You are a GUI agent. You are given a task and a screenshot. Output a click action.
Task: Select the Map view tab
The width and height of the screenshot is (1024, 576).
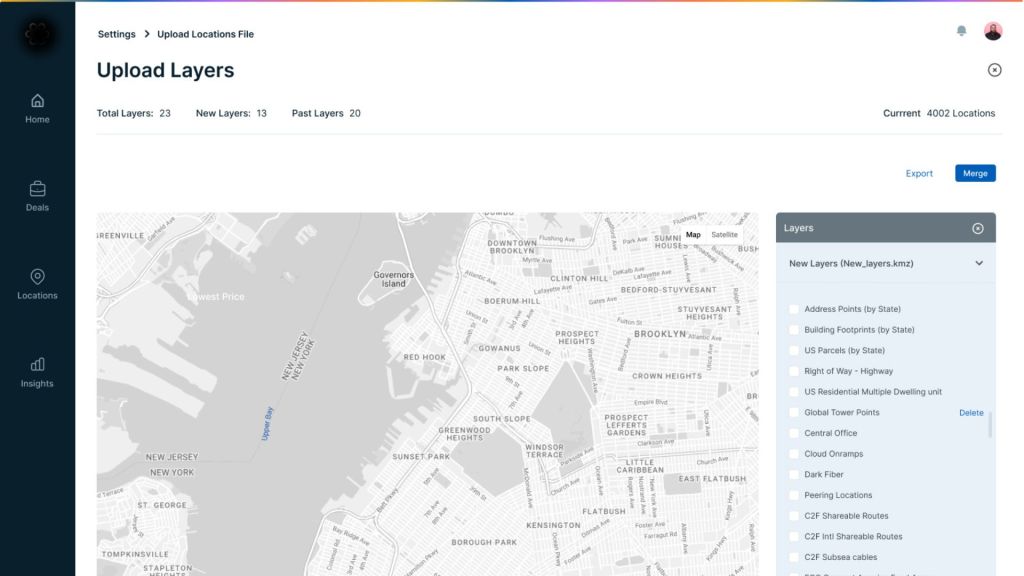693,235
